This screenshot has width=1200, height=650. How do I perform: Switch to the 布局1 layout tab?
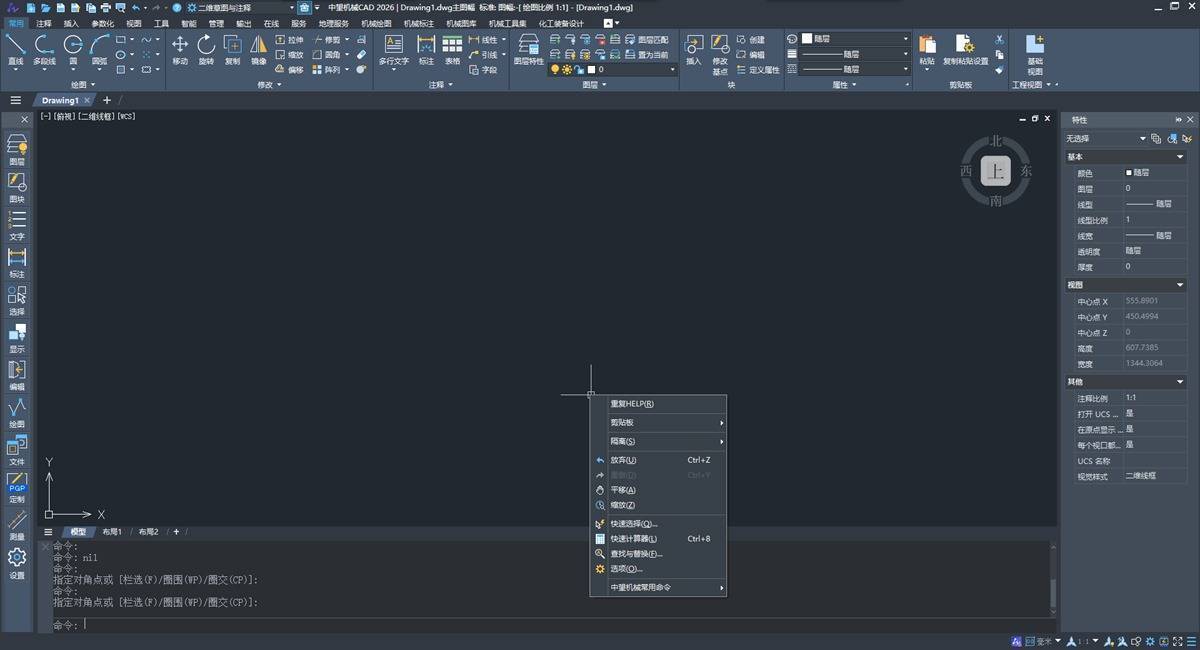tap(112, 532)
